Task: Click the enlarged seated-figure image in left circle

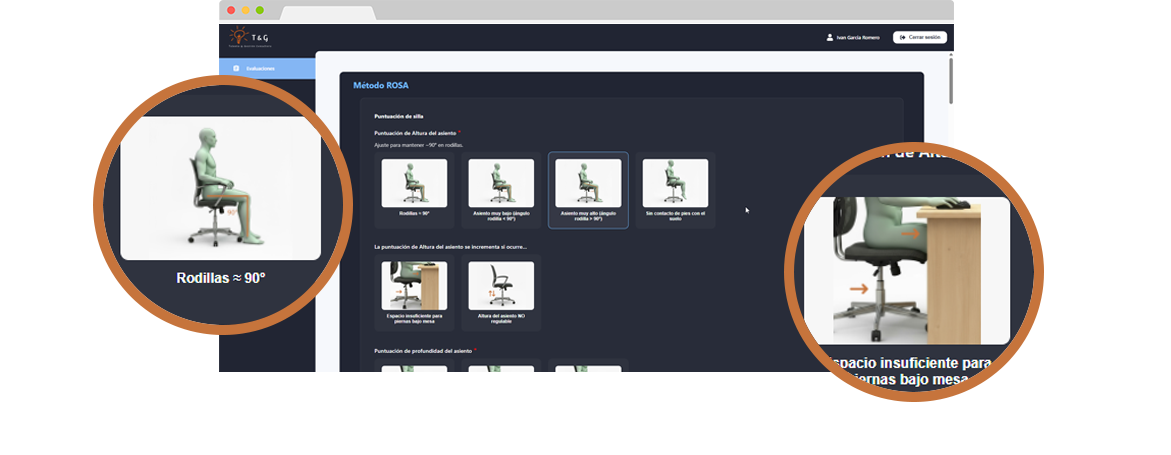Action: [x=220, y=188]
